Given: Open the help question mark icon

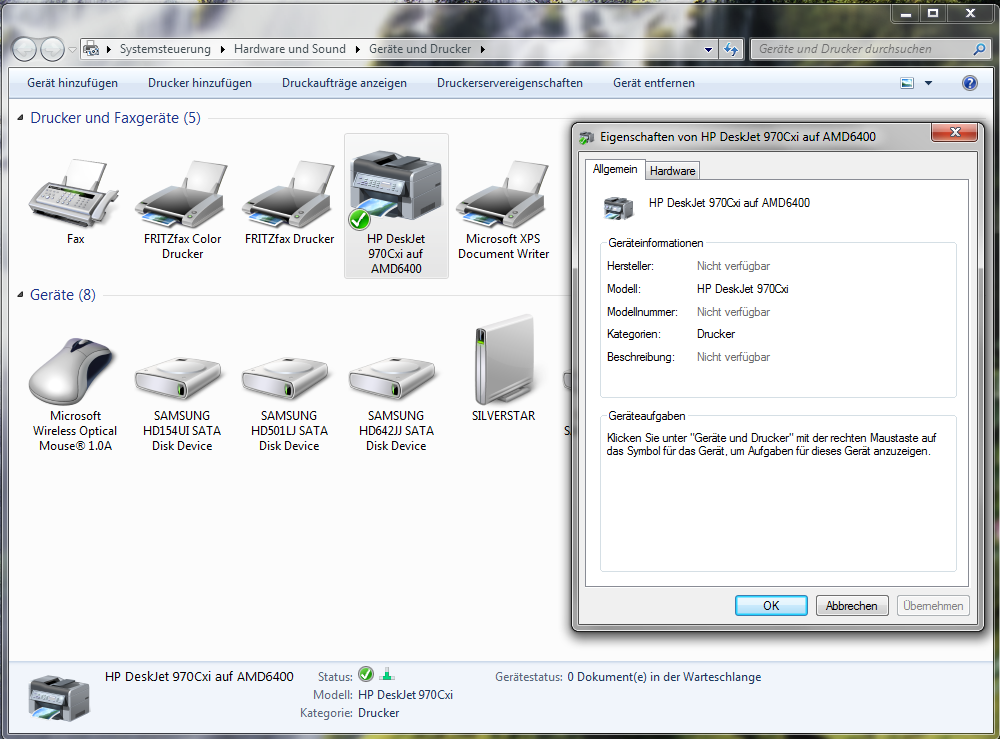Looking at the screenshot, I should coord(969,83).
